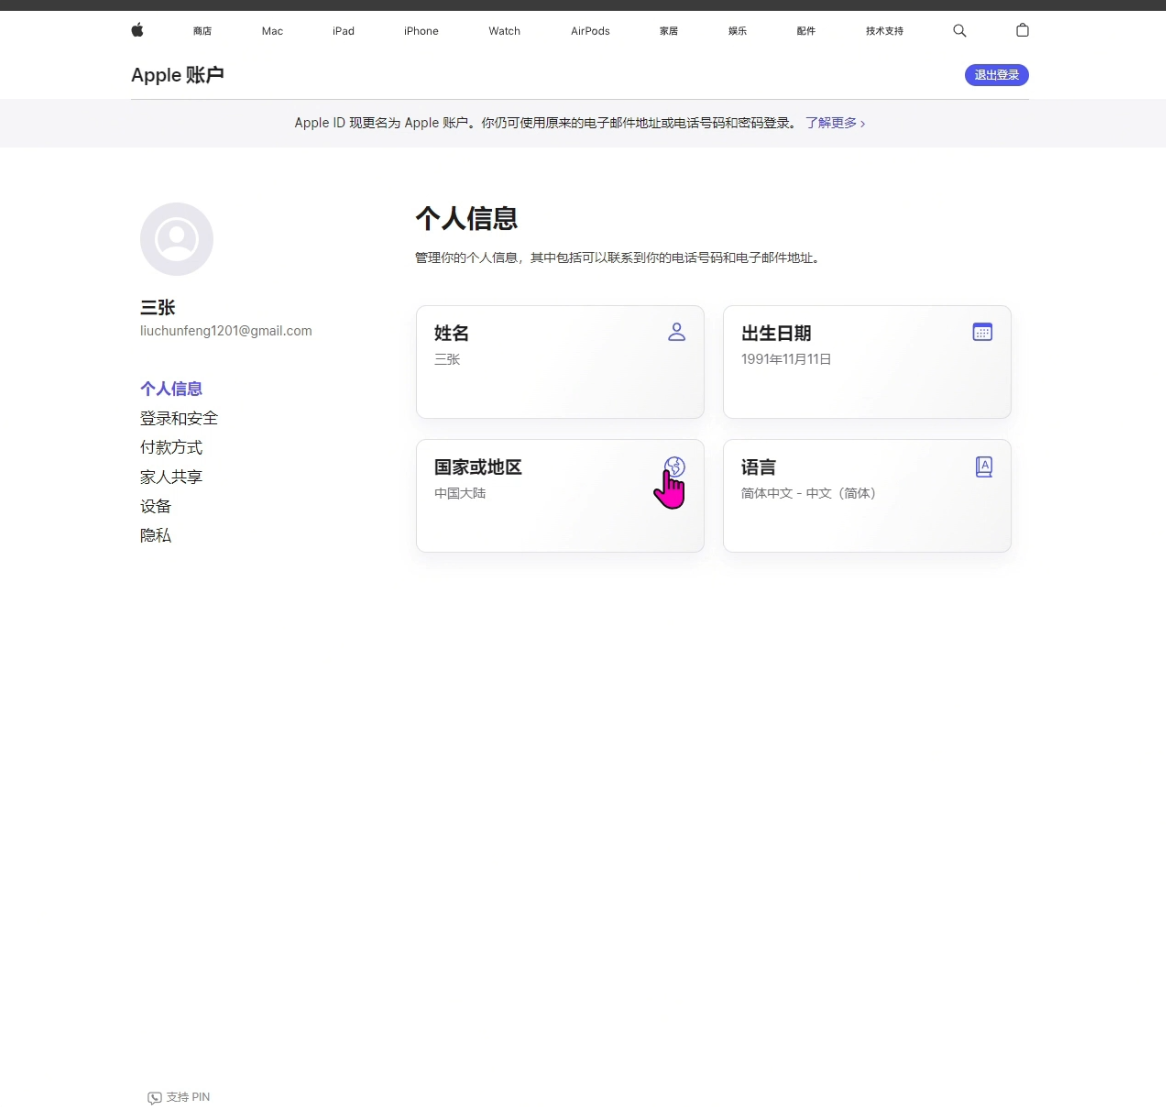Click the email liuchunfeng1201@gmail.com text
Viewport: 1166px width, 1107px height.
(x=226, y=331)
